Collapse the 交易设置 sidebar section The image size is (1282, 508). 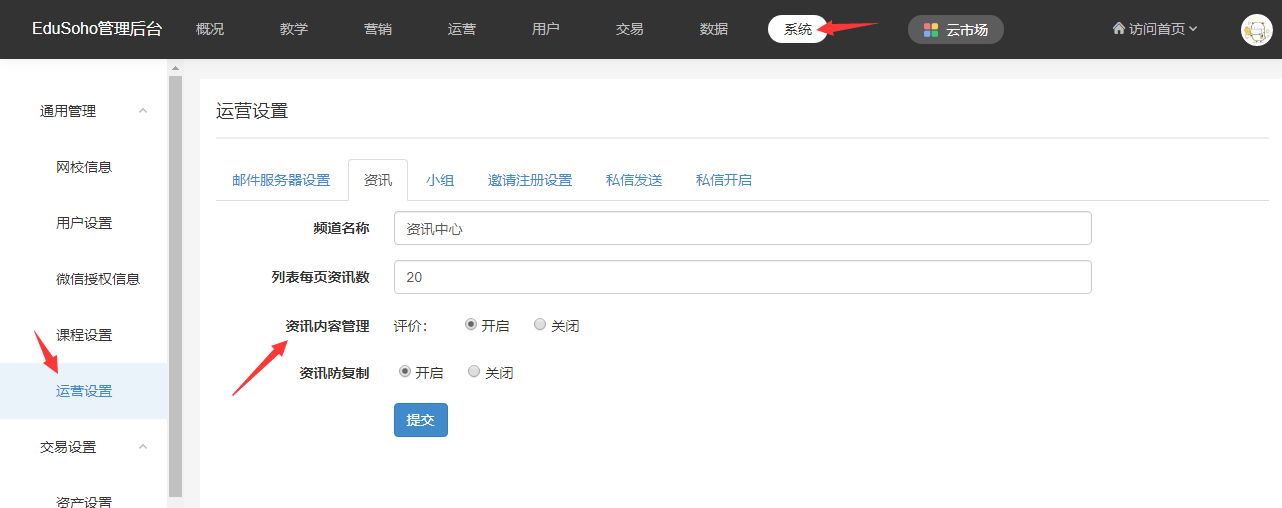pyautogui.click(x=143, y=447)
